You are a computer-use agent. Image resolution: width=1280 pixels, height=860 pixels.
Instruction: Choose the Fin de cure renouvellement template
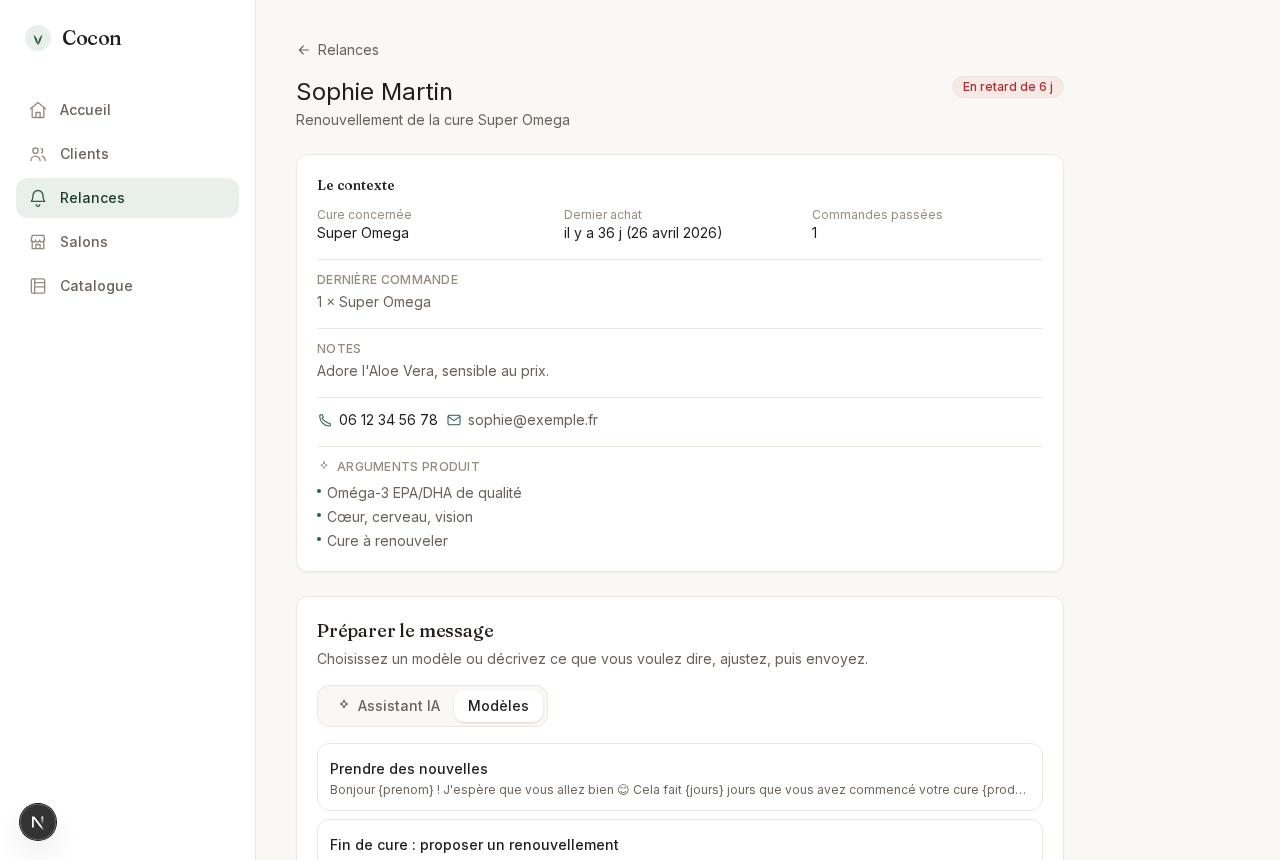click(x=680, y=842)
